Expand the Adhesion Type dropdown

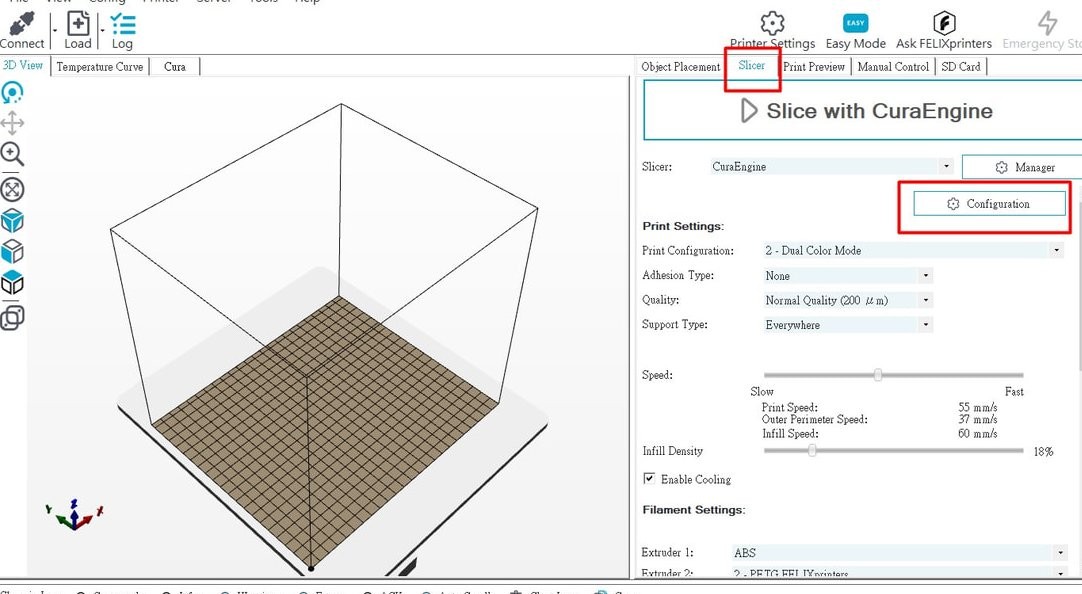pos(847,276)
